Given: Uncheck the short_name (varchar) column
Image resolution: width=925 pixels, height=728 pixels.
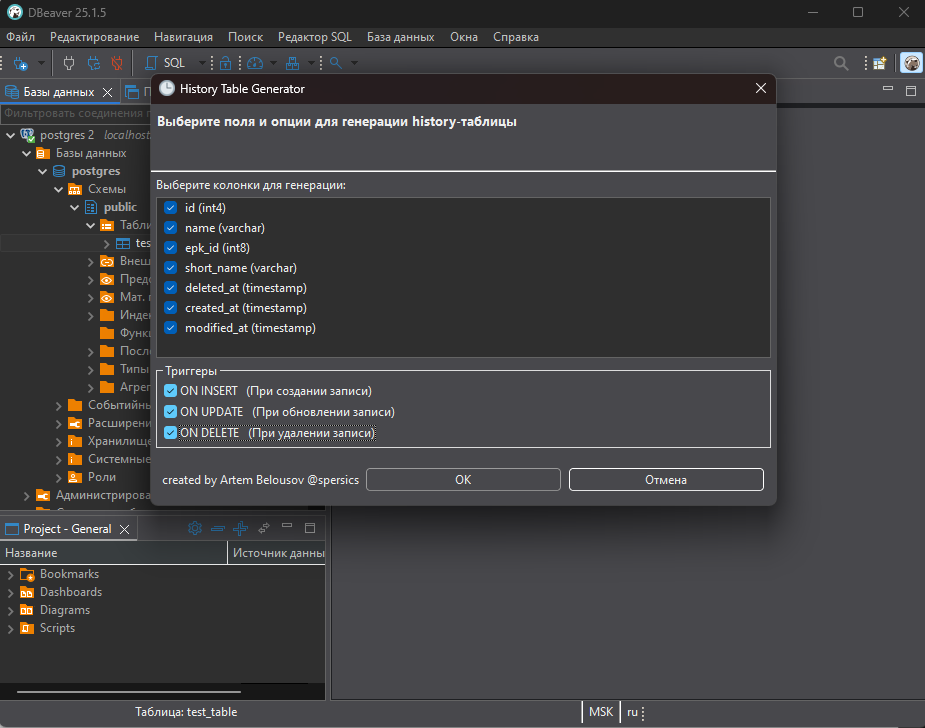Looking at the screenshot, I should (170, 268).
